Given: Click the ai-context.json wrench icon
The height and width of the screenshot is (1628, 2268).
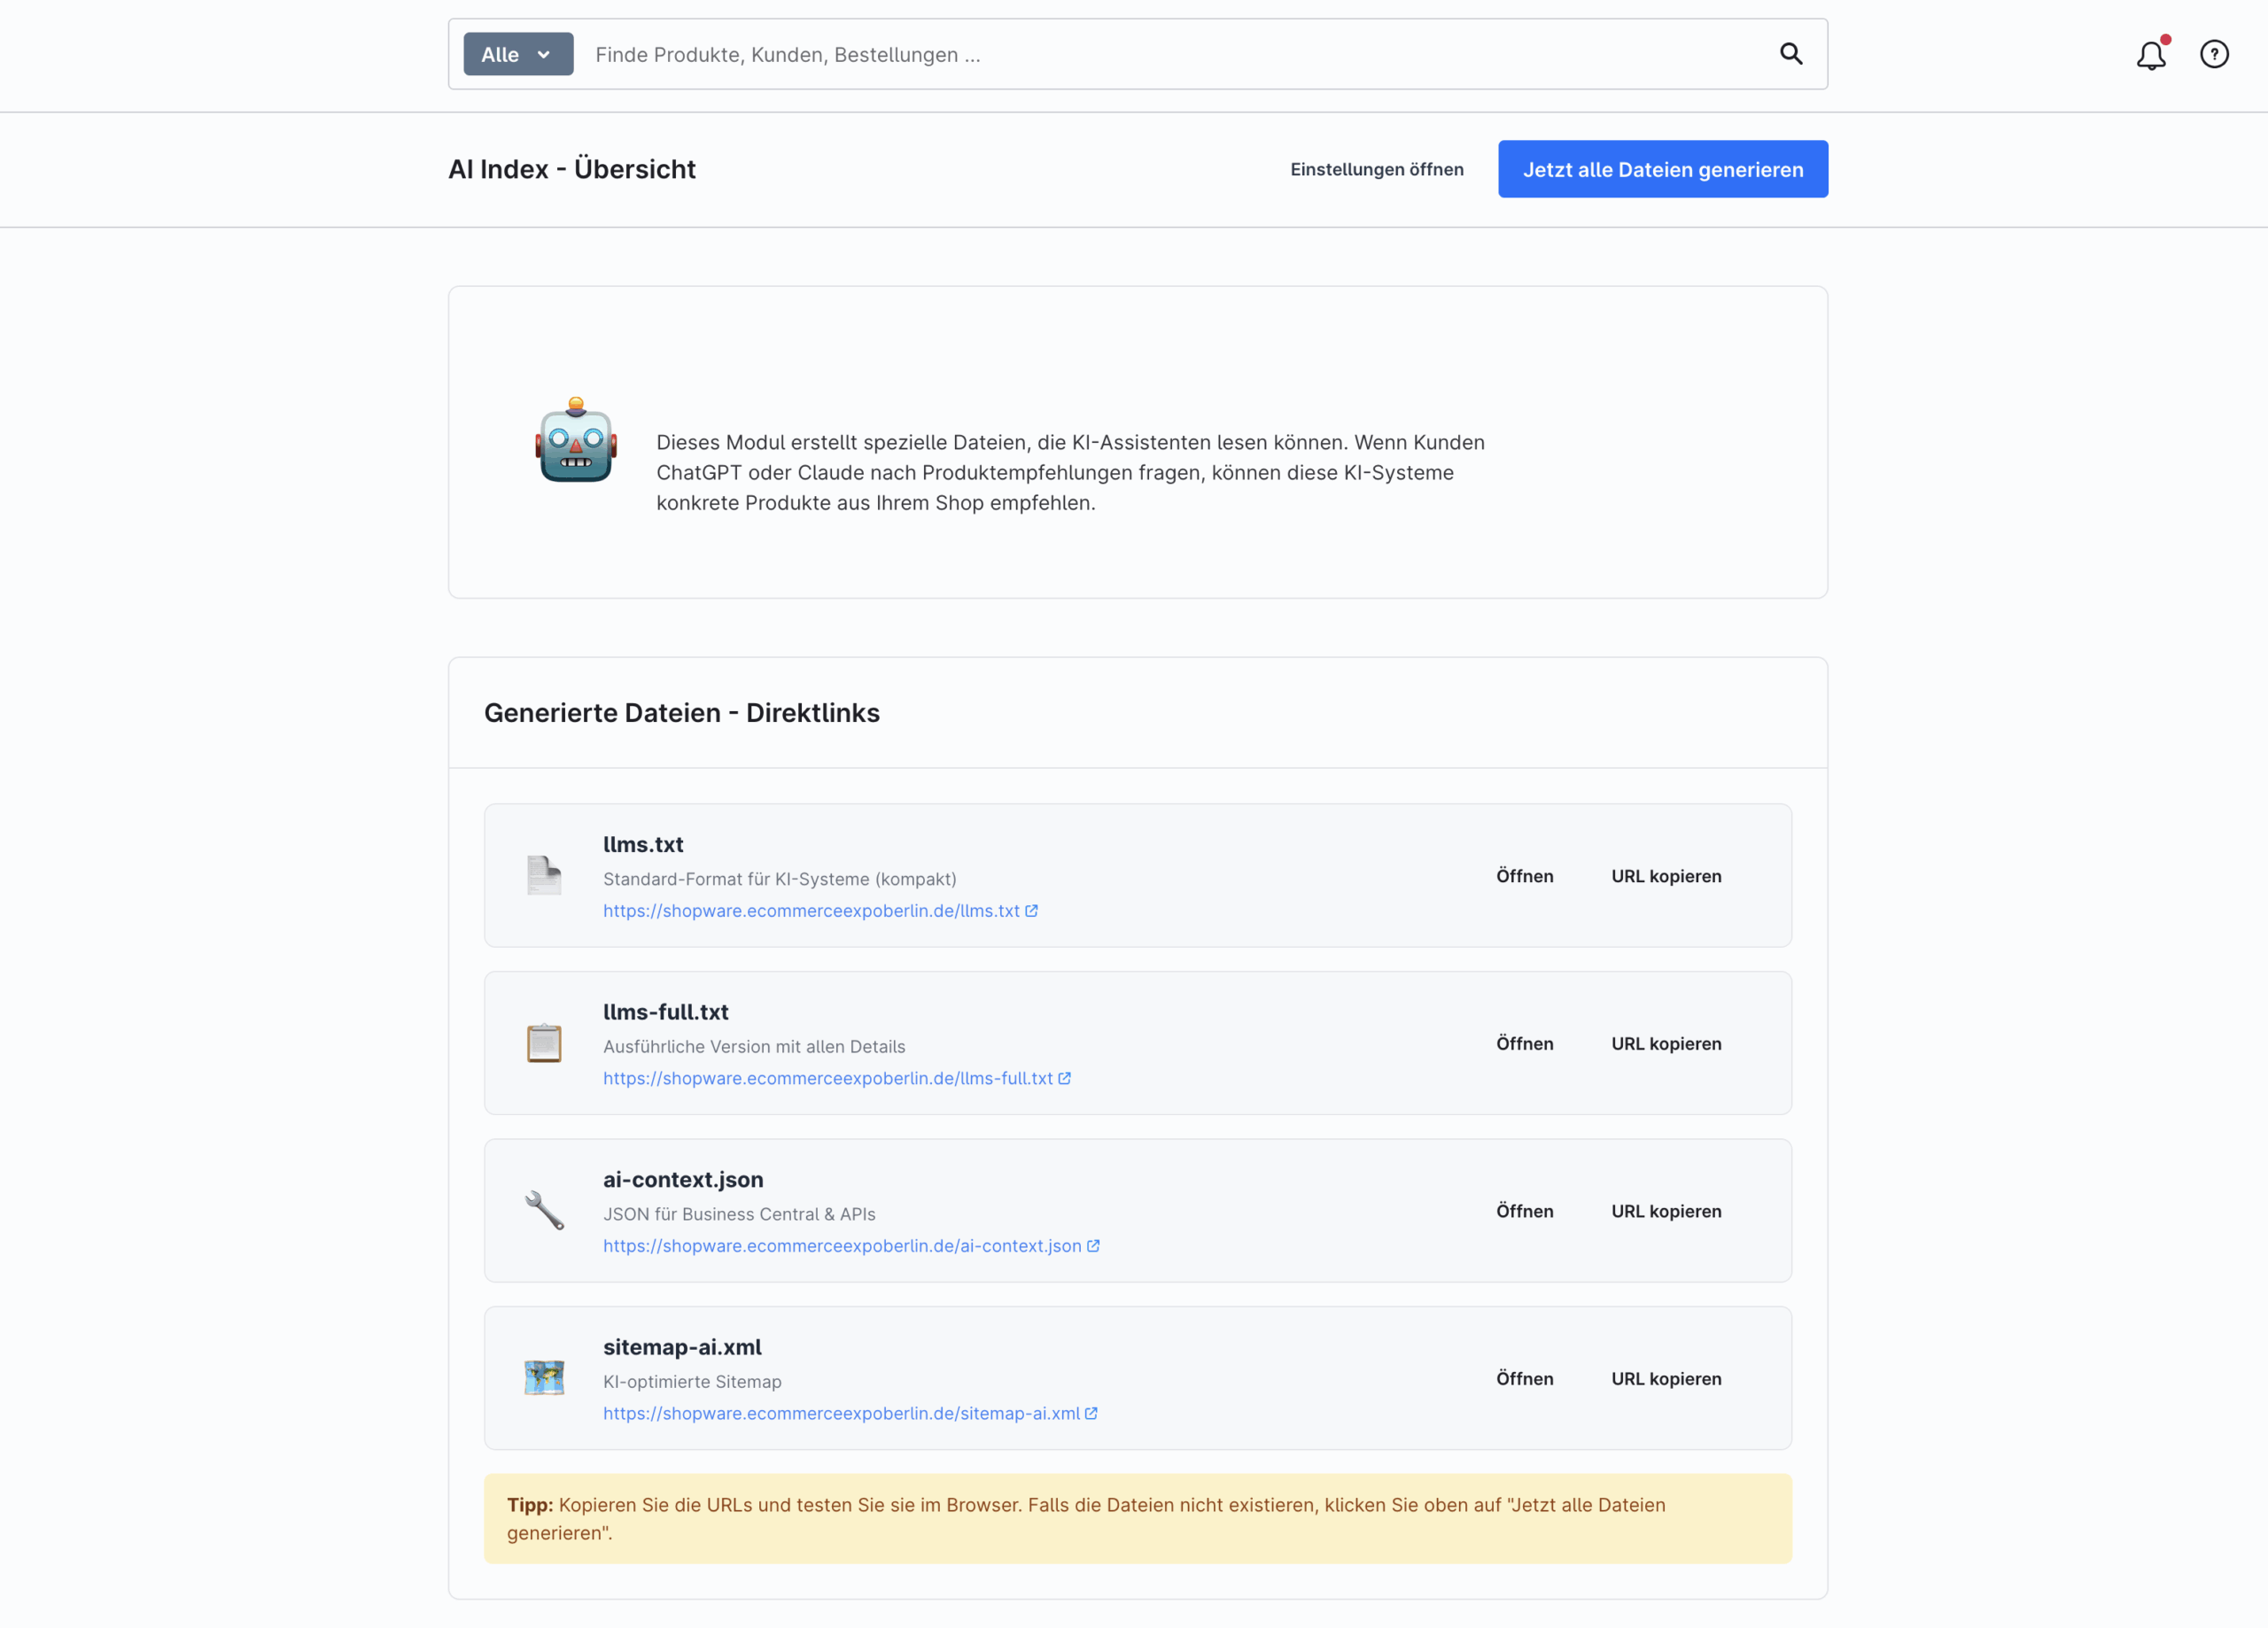Looking at the screenshot, I should (x=544, y=1210).
